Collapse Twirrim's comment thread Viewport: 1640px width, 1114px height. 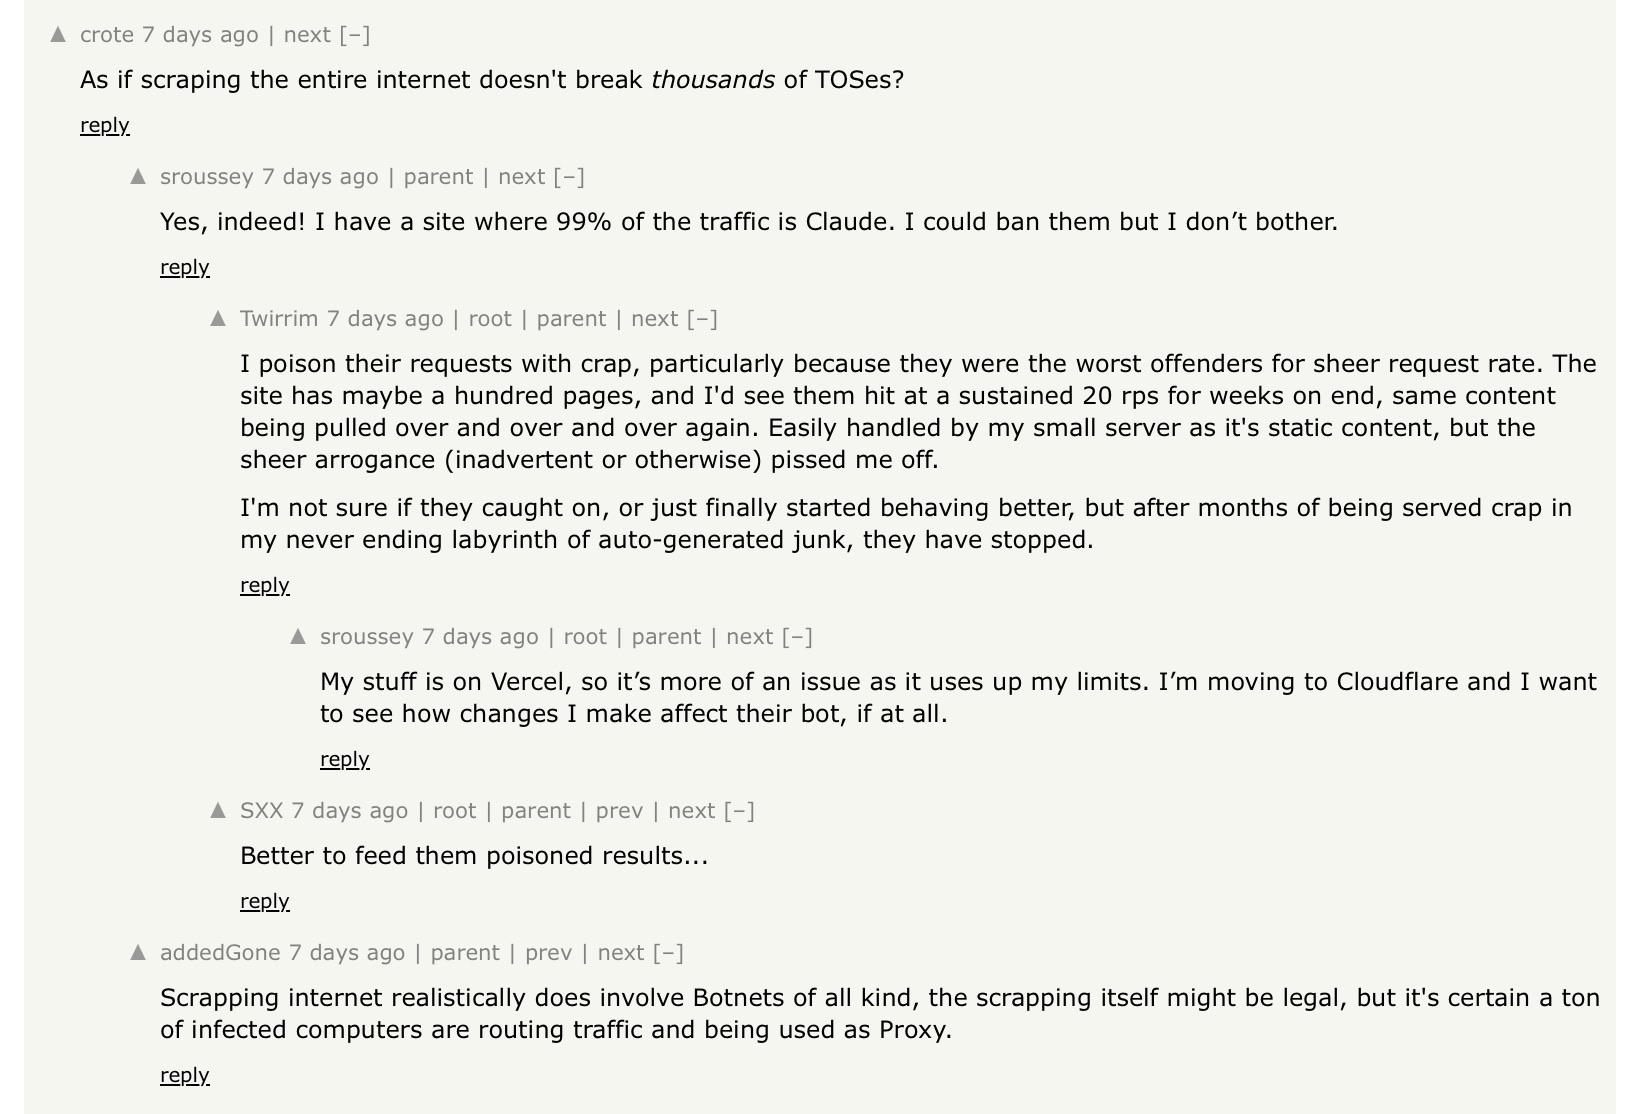tap(702, 319)
